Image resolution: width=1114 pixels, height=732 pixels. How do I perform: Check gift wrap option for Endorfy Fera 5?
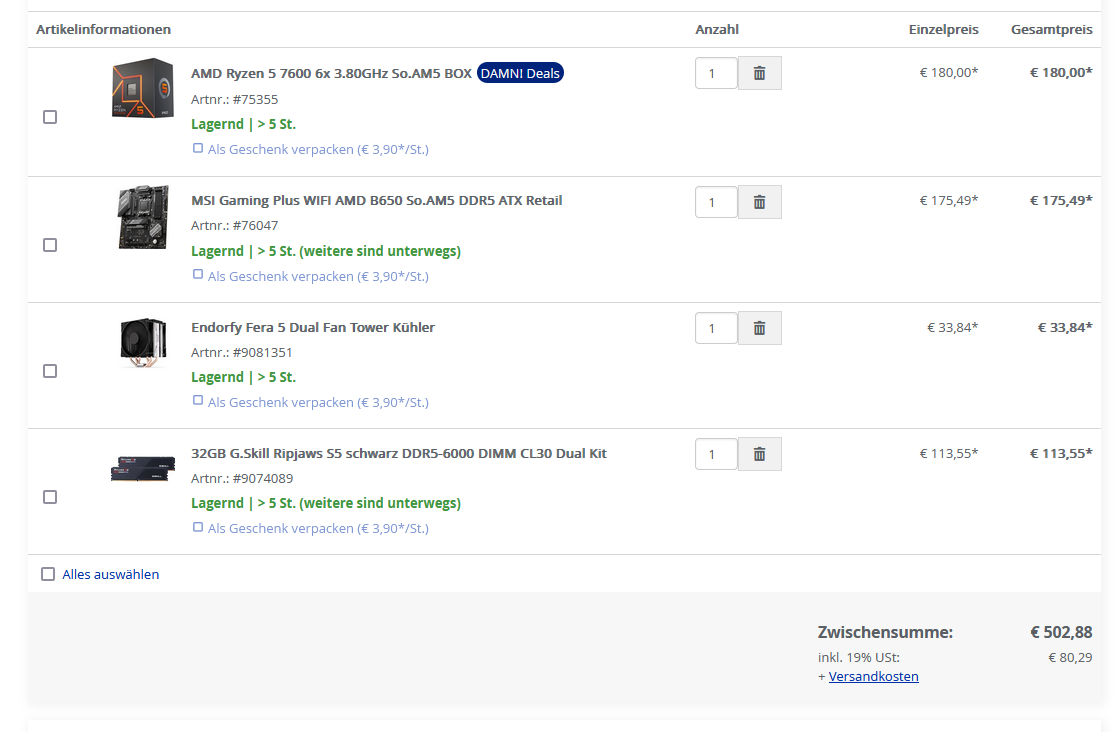tap(198, 401)
